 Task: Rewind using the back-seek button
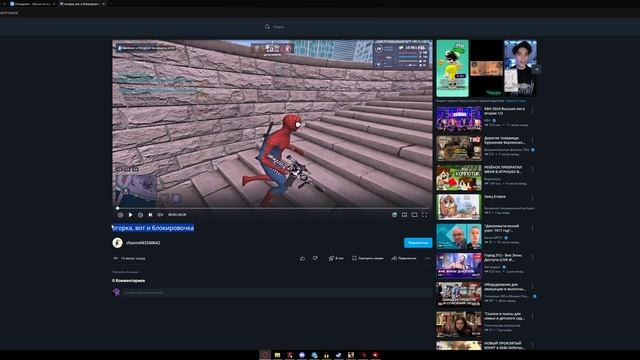[120, 215]
